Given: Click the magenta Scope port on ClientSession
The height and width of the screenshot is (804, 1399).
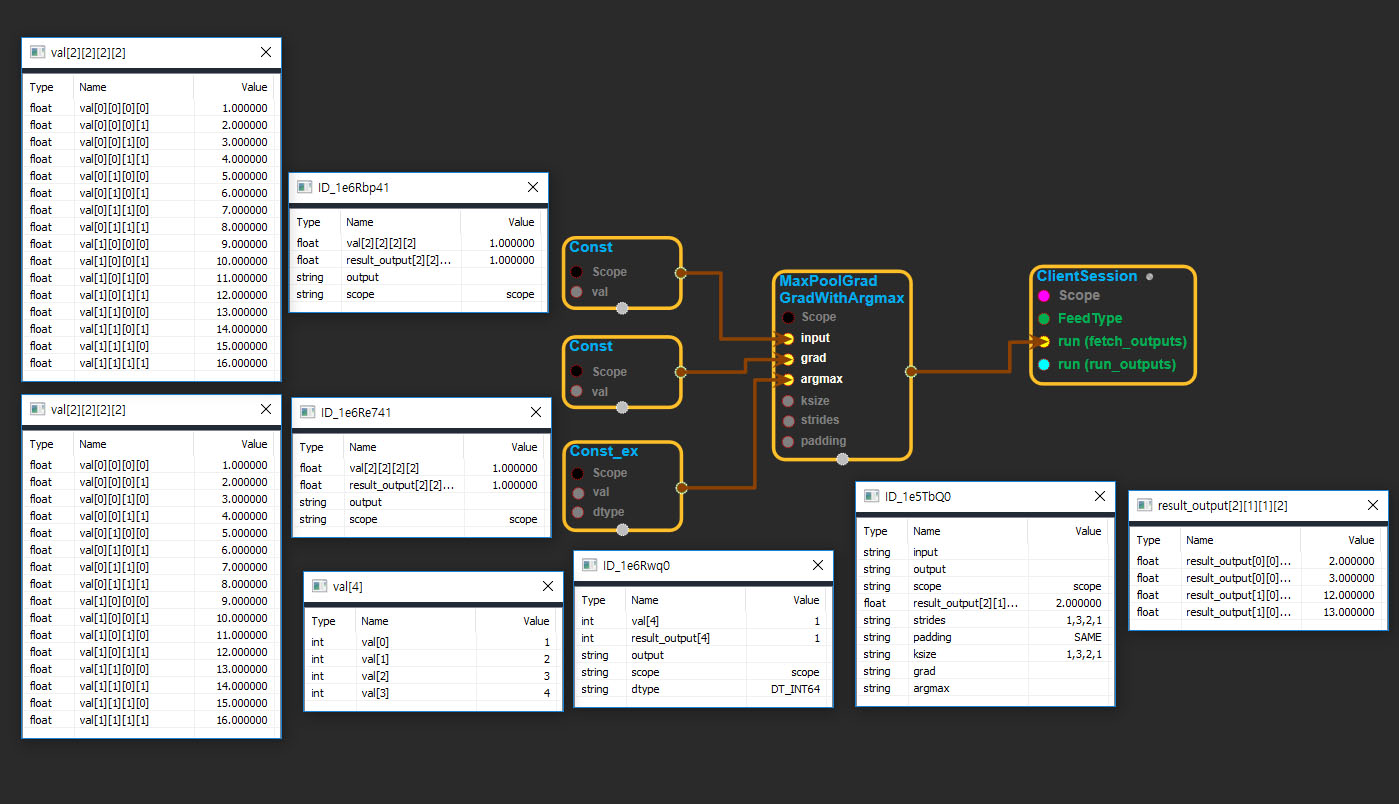Looking at the screenshot, I should (1044, 296).
